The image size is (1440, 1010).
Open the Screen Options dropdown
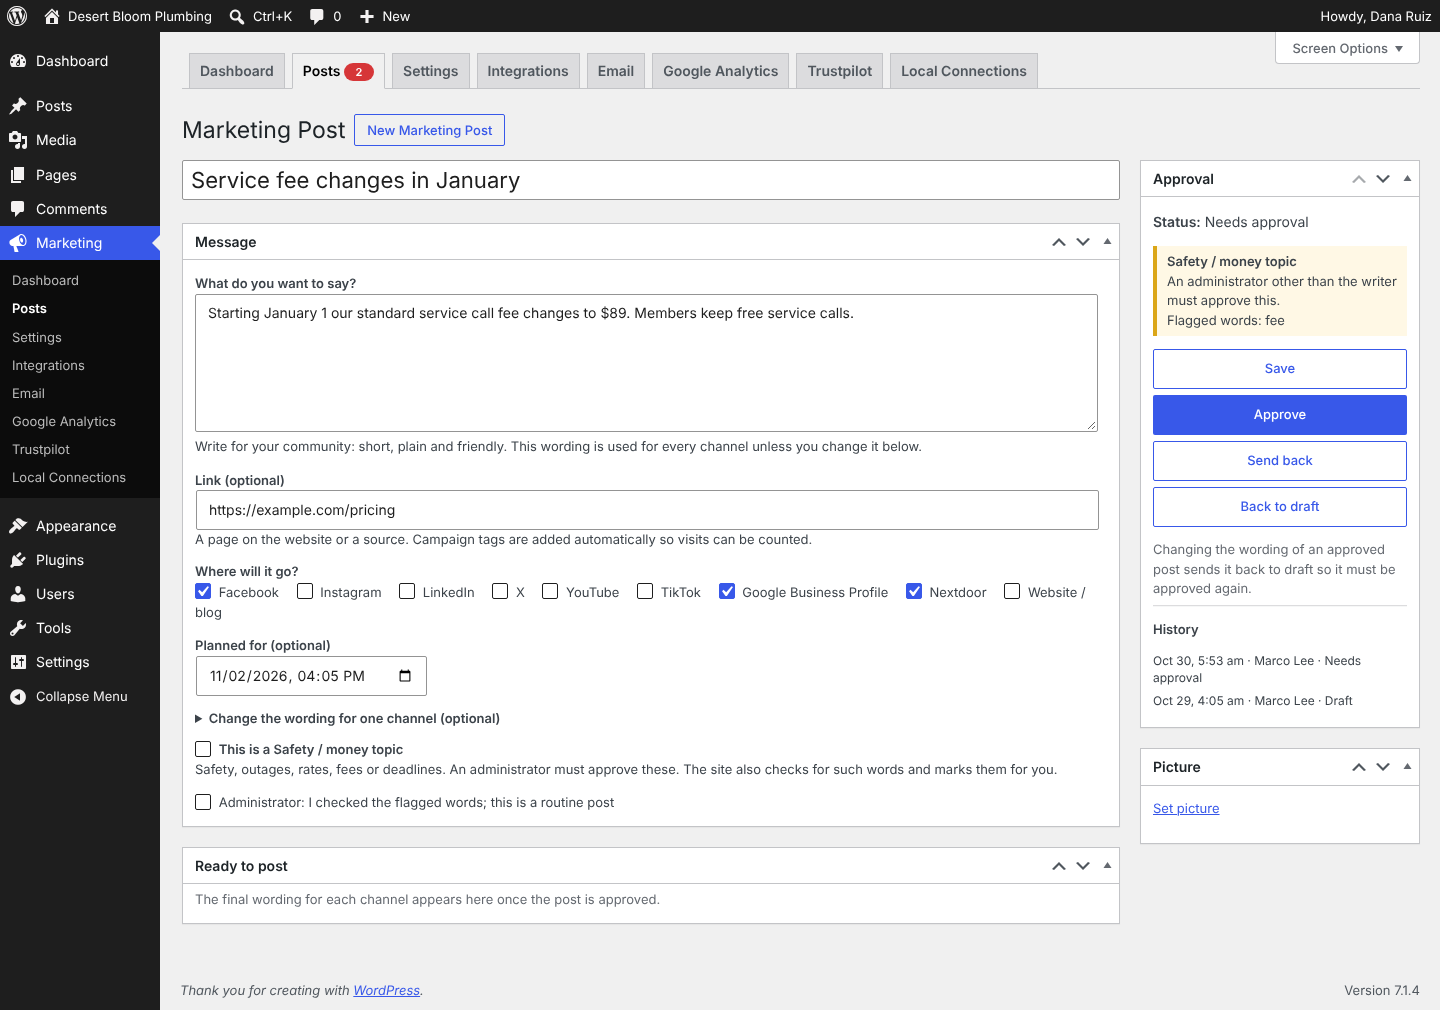coord(1347,48)
